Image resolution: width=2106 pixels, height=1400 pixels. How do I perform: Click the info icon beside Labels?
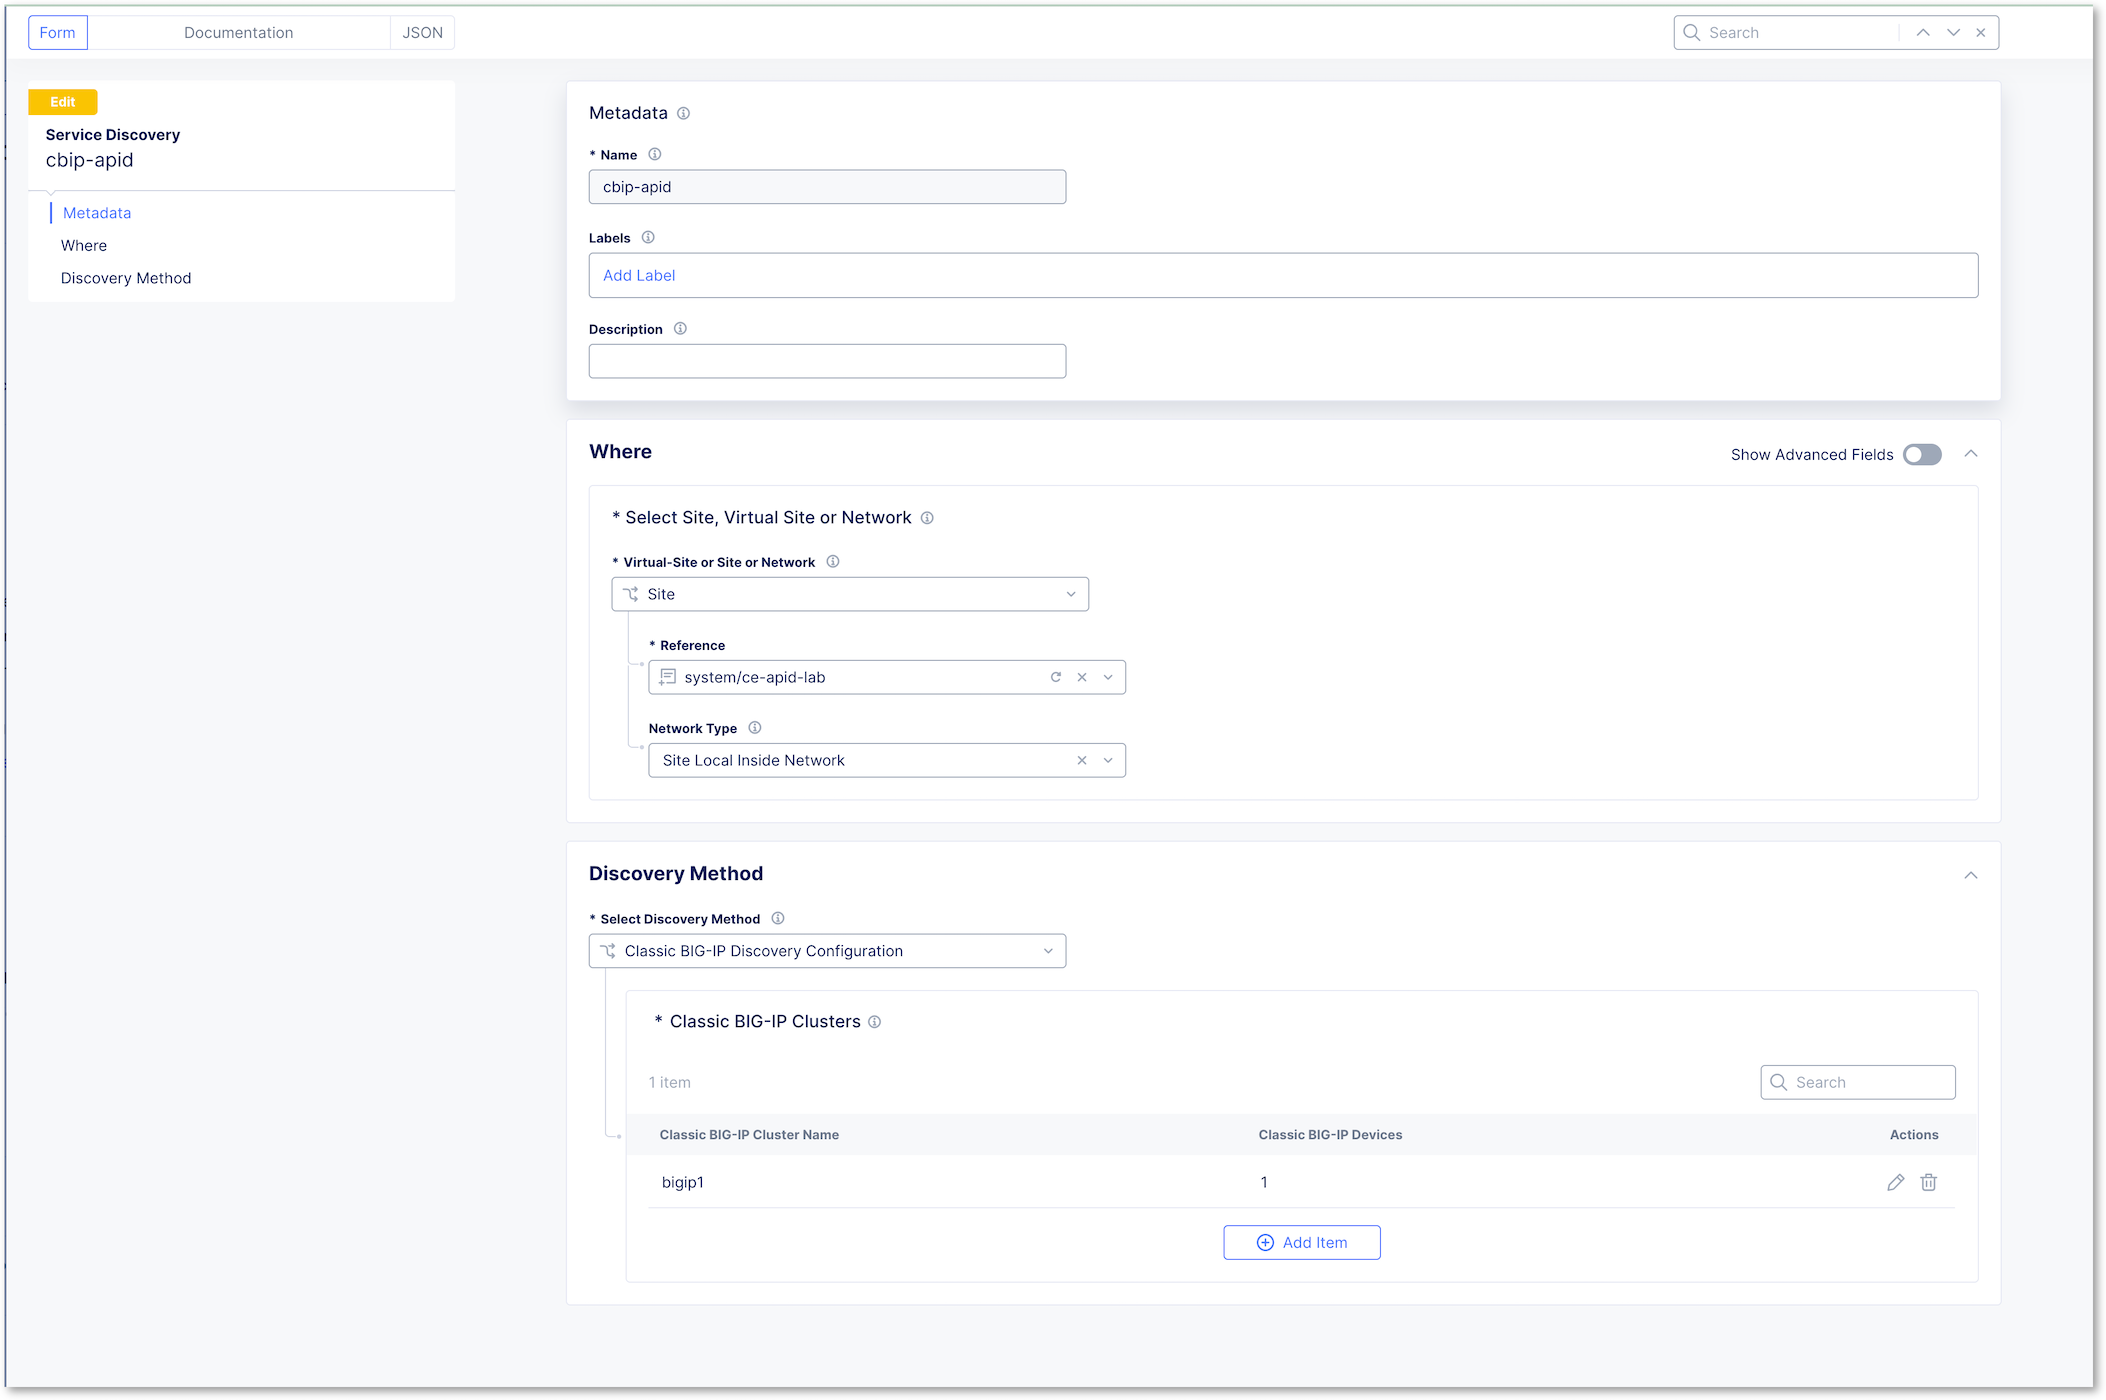648,237
